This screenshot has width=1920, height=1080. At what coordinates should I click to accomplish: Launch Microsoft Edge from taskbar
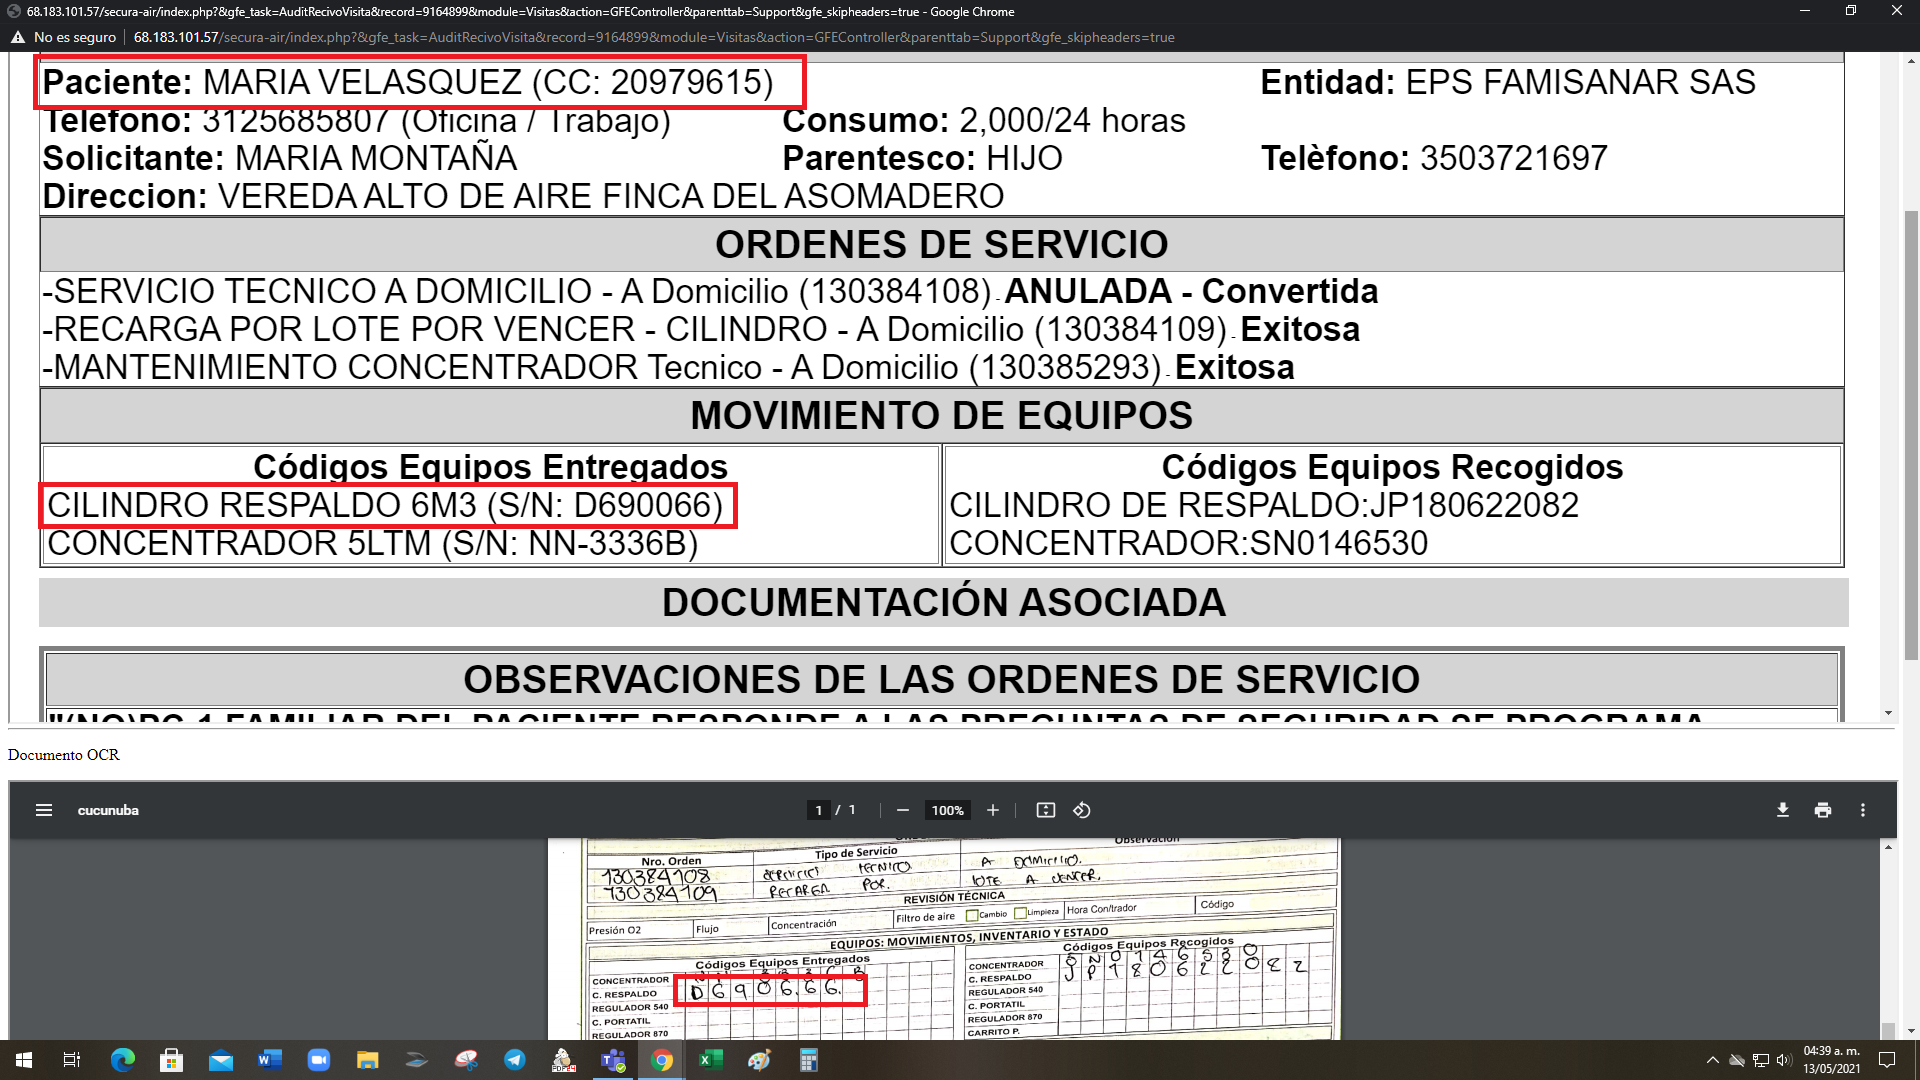pyautogui.click(x=123, y=1060)
